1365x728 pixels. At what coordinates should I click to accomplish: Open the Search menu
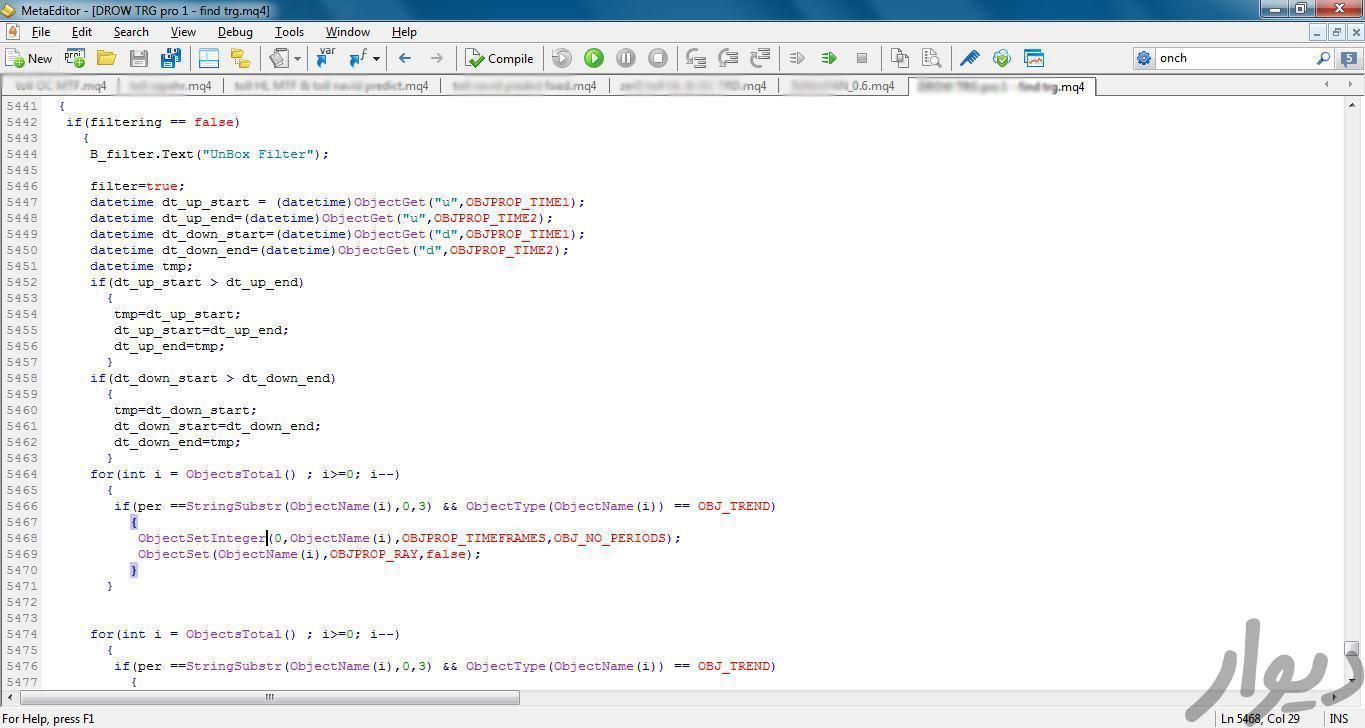pos(131,32)
